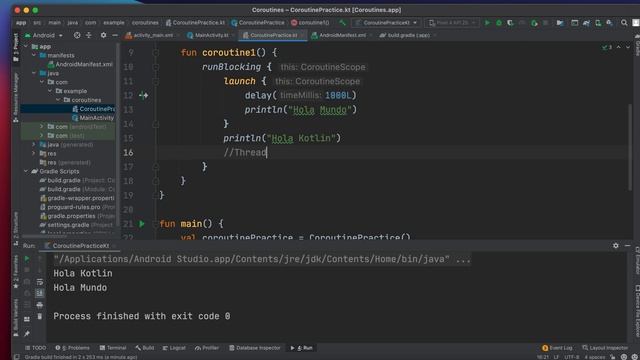The image size is (640, 360).
Task: Click inspection checkmark indicator in editor corner
Action: (607, 47)
